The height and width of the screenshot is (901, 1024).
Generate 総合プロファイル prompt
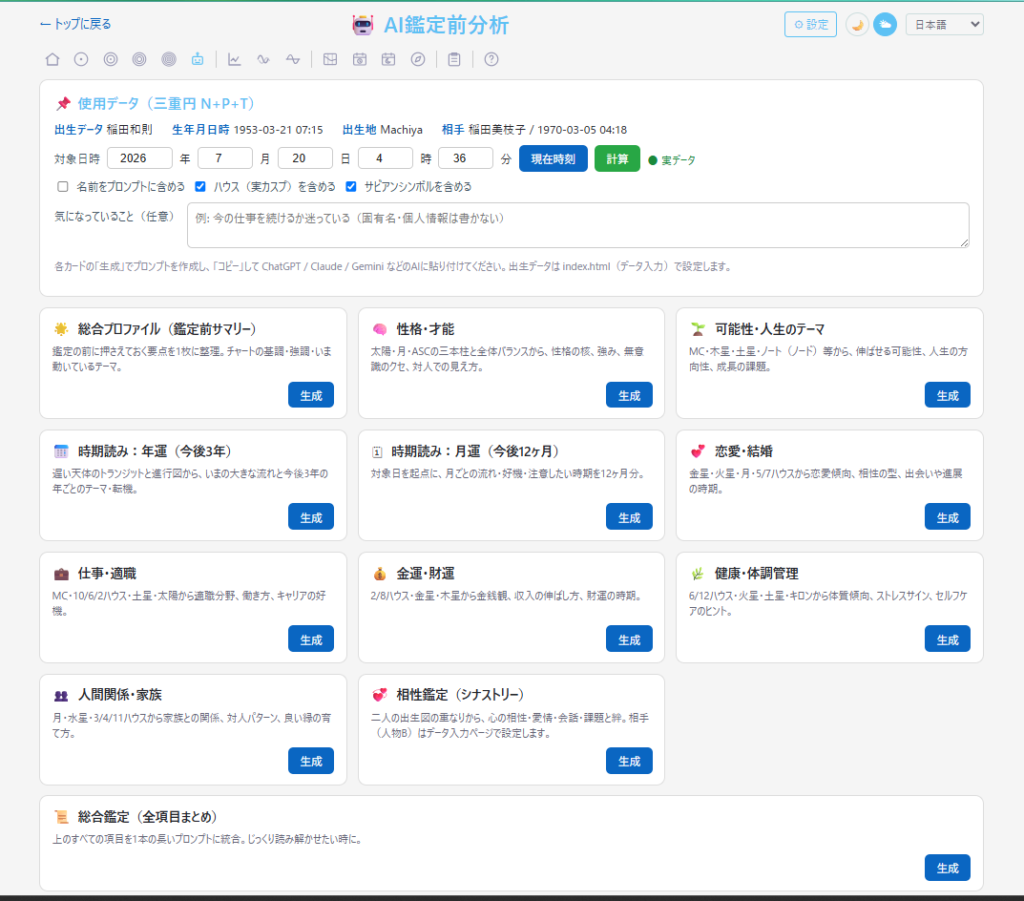click(x=311, y=395)
